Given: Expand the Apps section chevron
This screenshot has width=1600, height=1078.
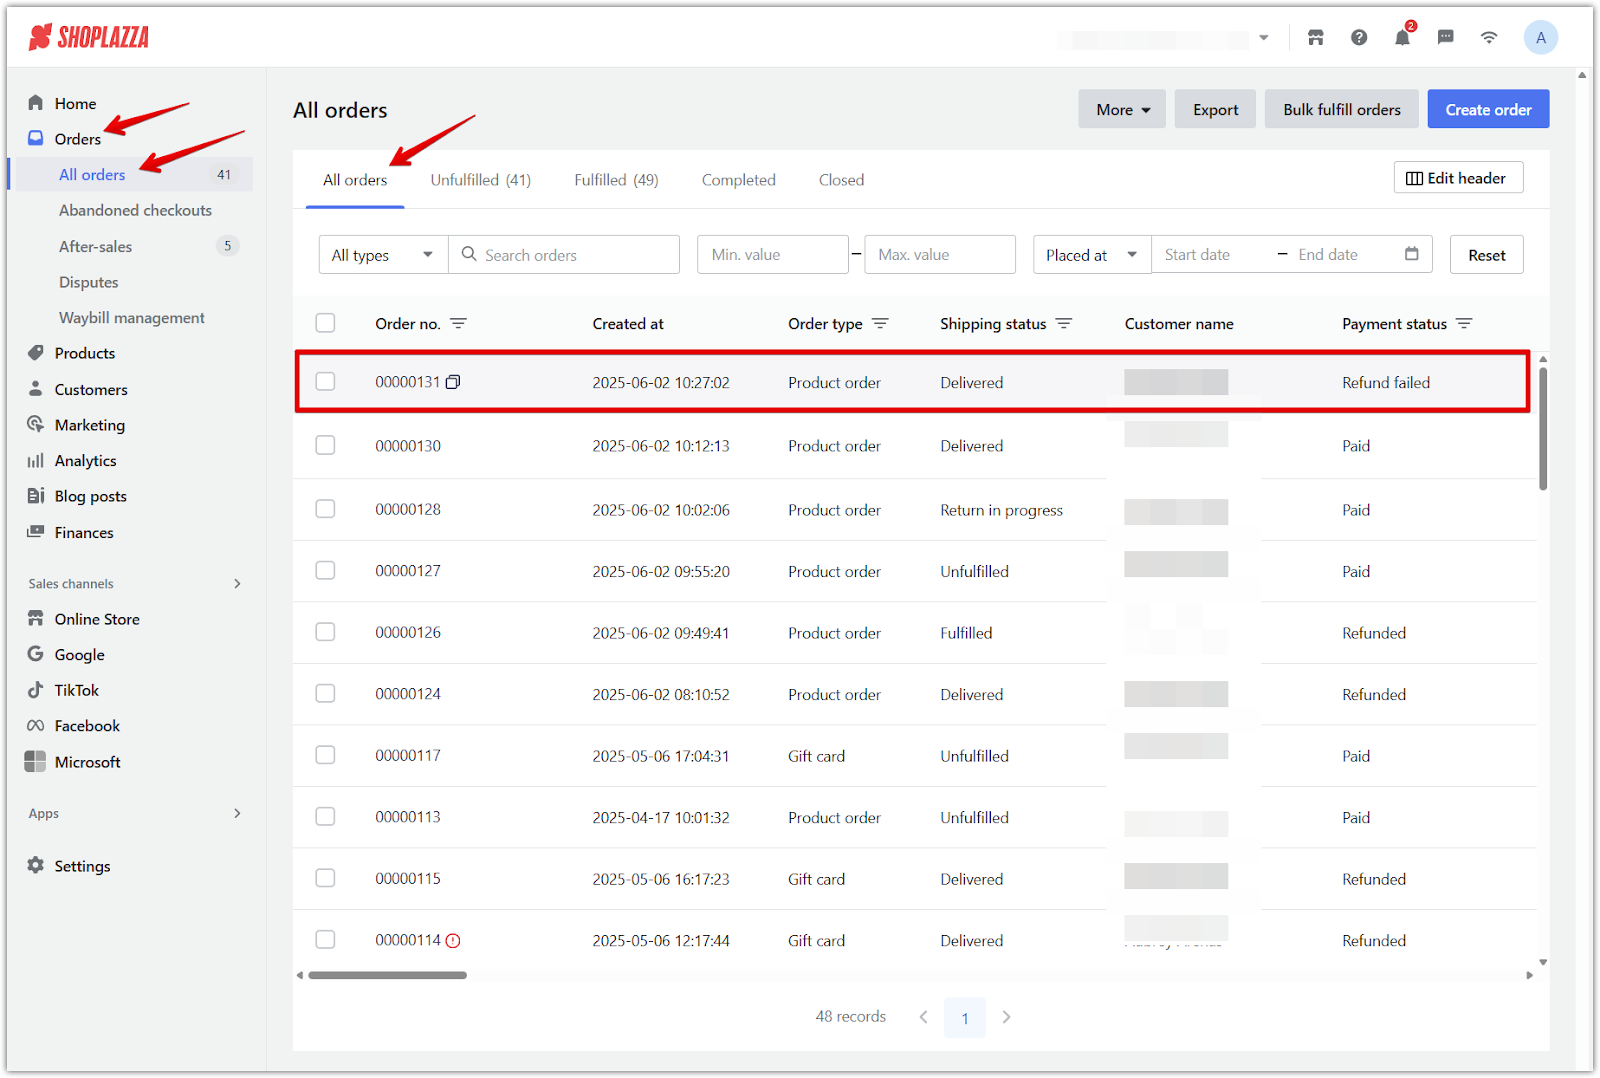Looking at the screenshot, I should tap(237, 814).
